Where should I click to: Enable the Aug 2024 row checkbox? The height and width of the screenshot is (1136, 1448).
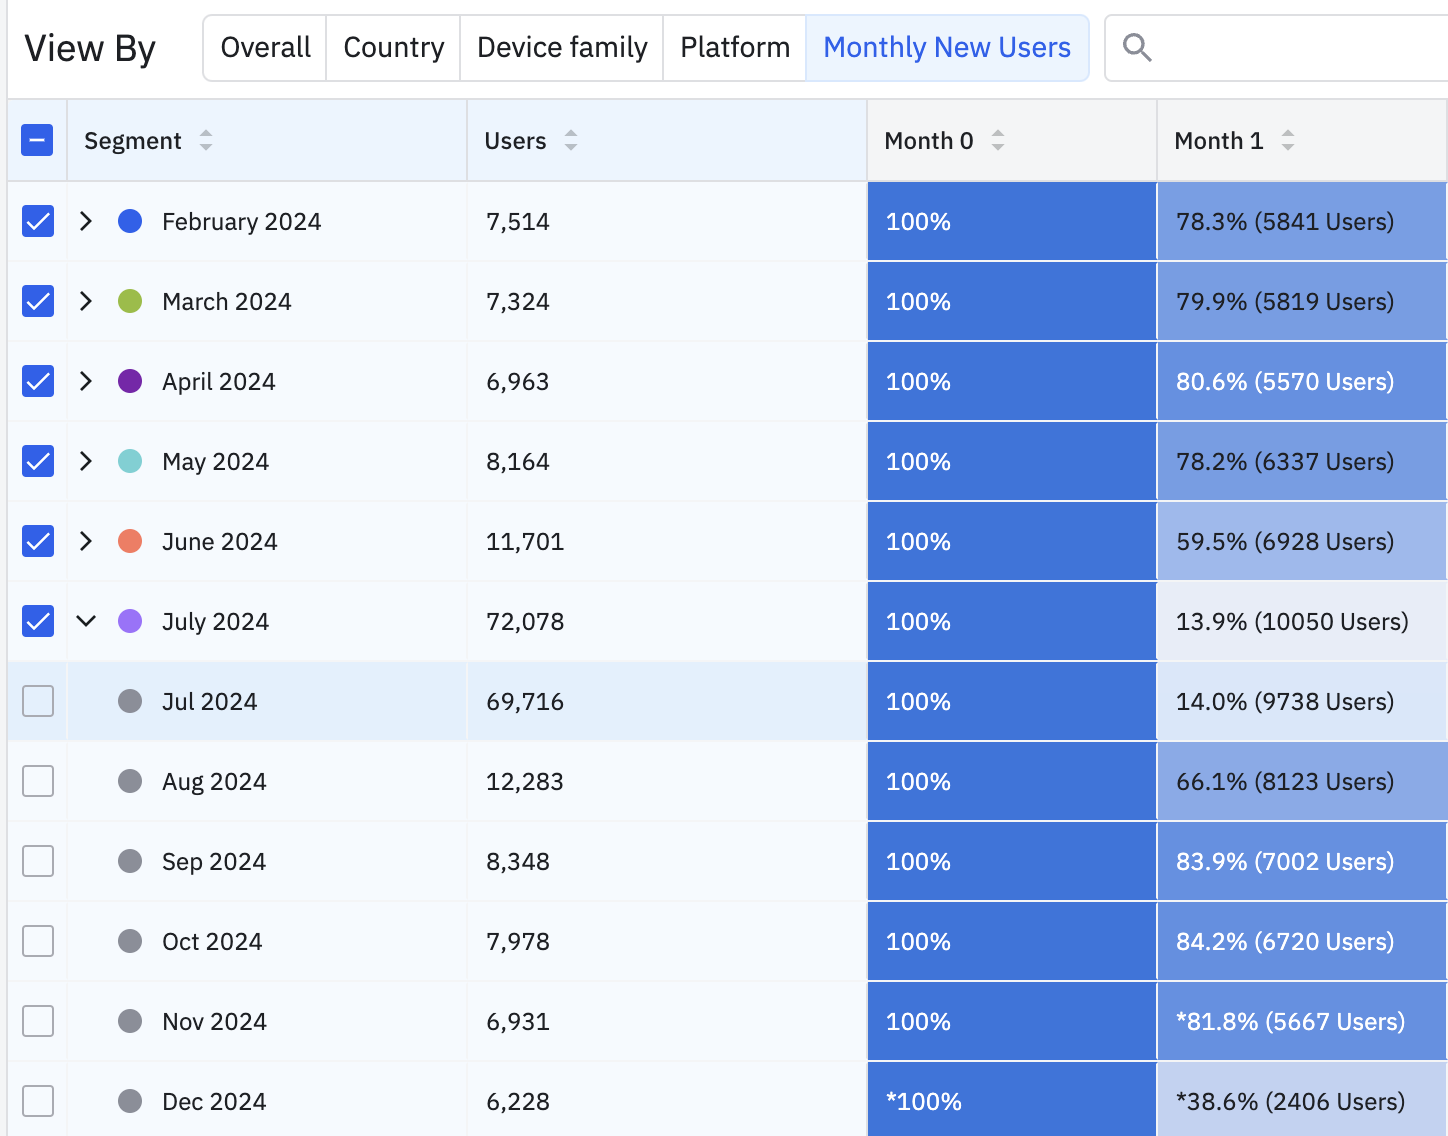pyautogui.click(x=38, y=781)
